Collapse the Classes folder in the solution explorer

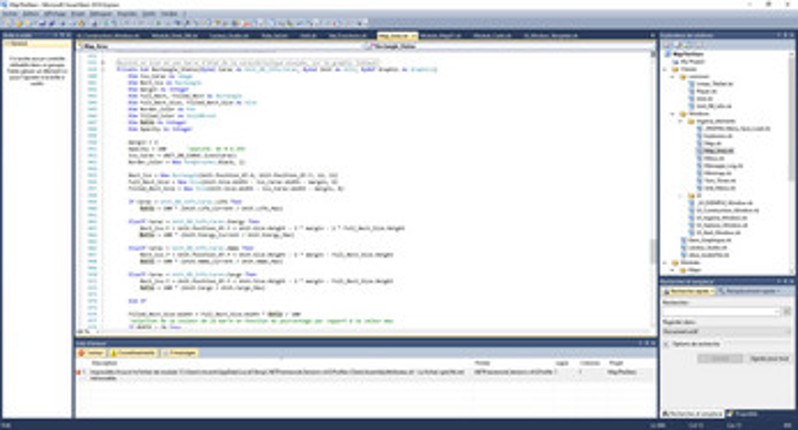(x=666, y=69)
